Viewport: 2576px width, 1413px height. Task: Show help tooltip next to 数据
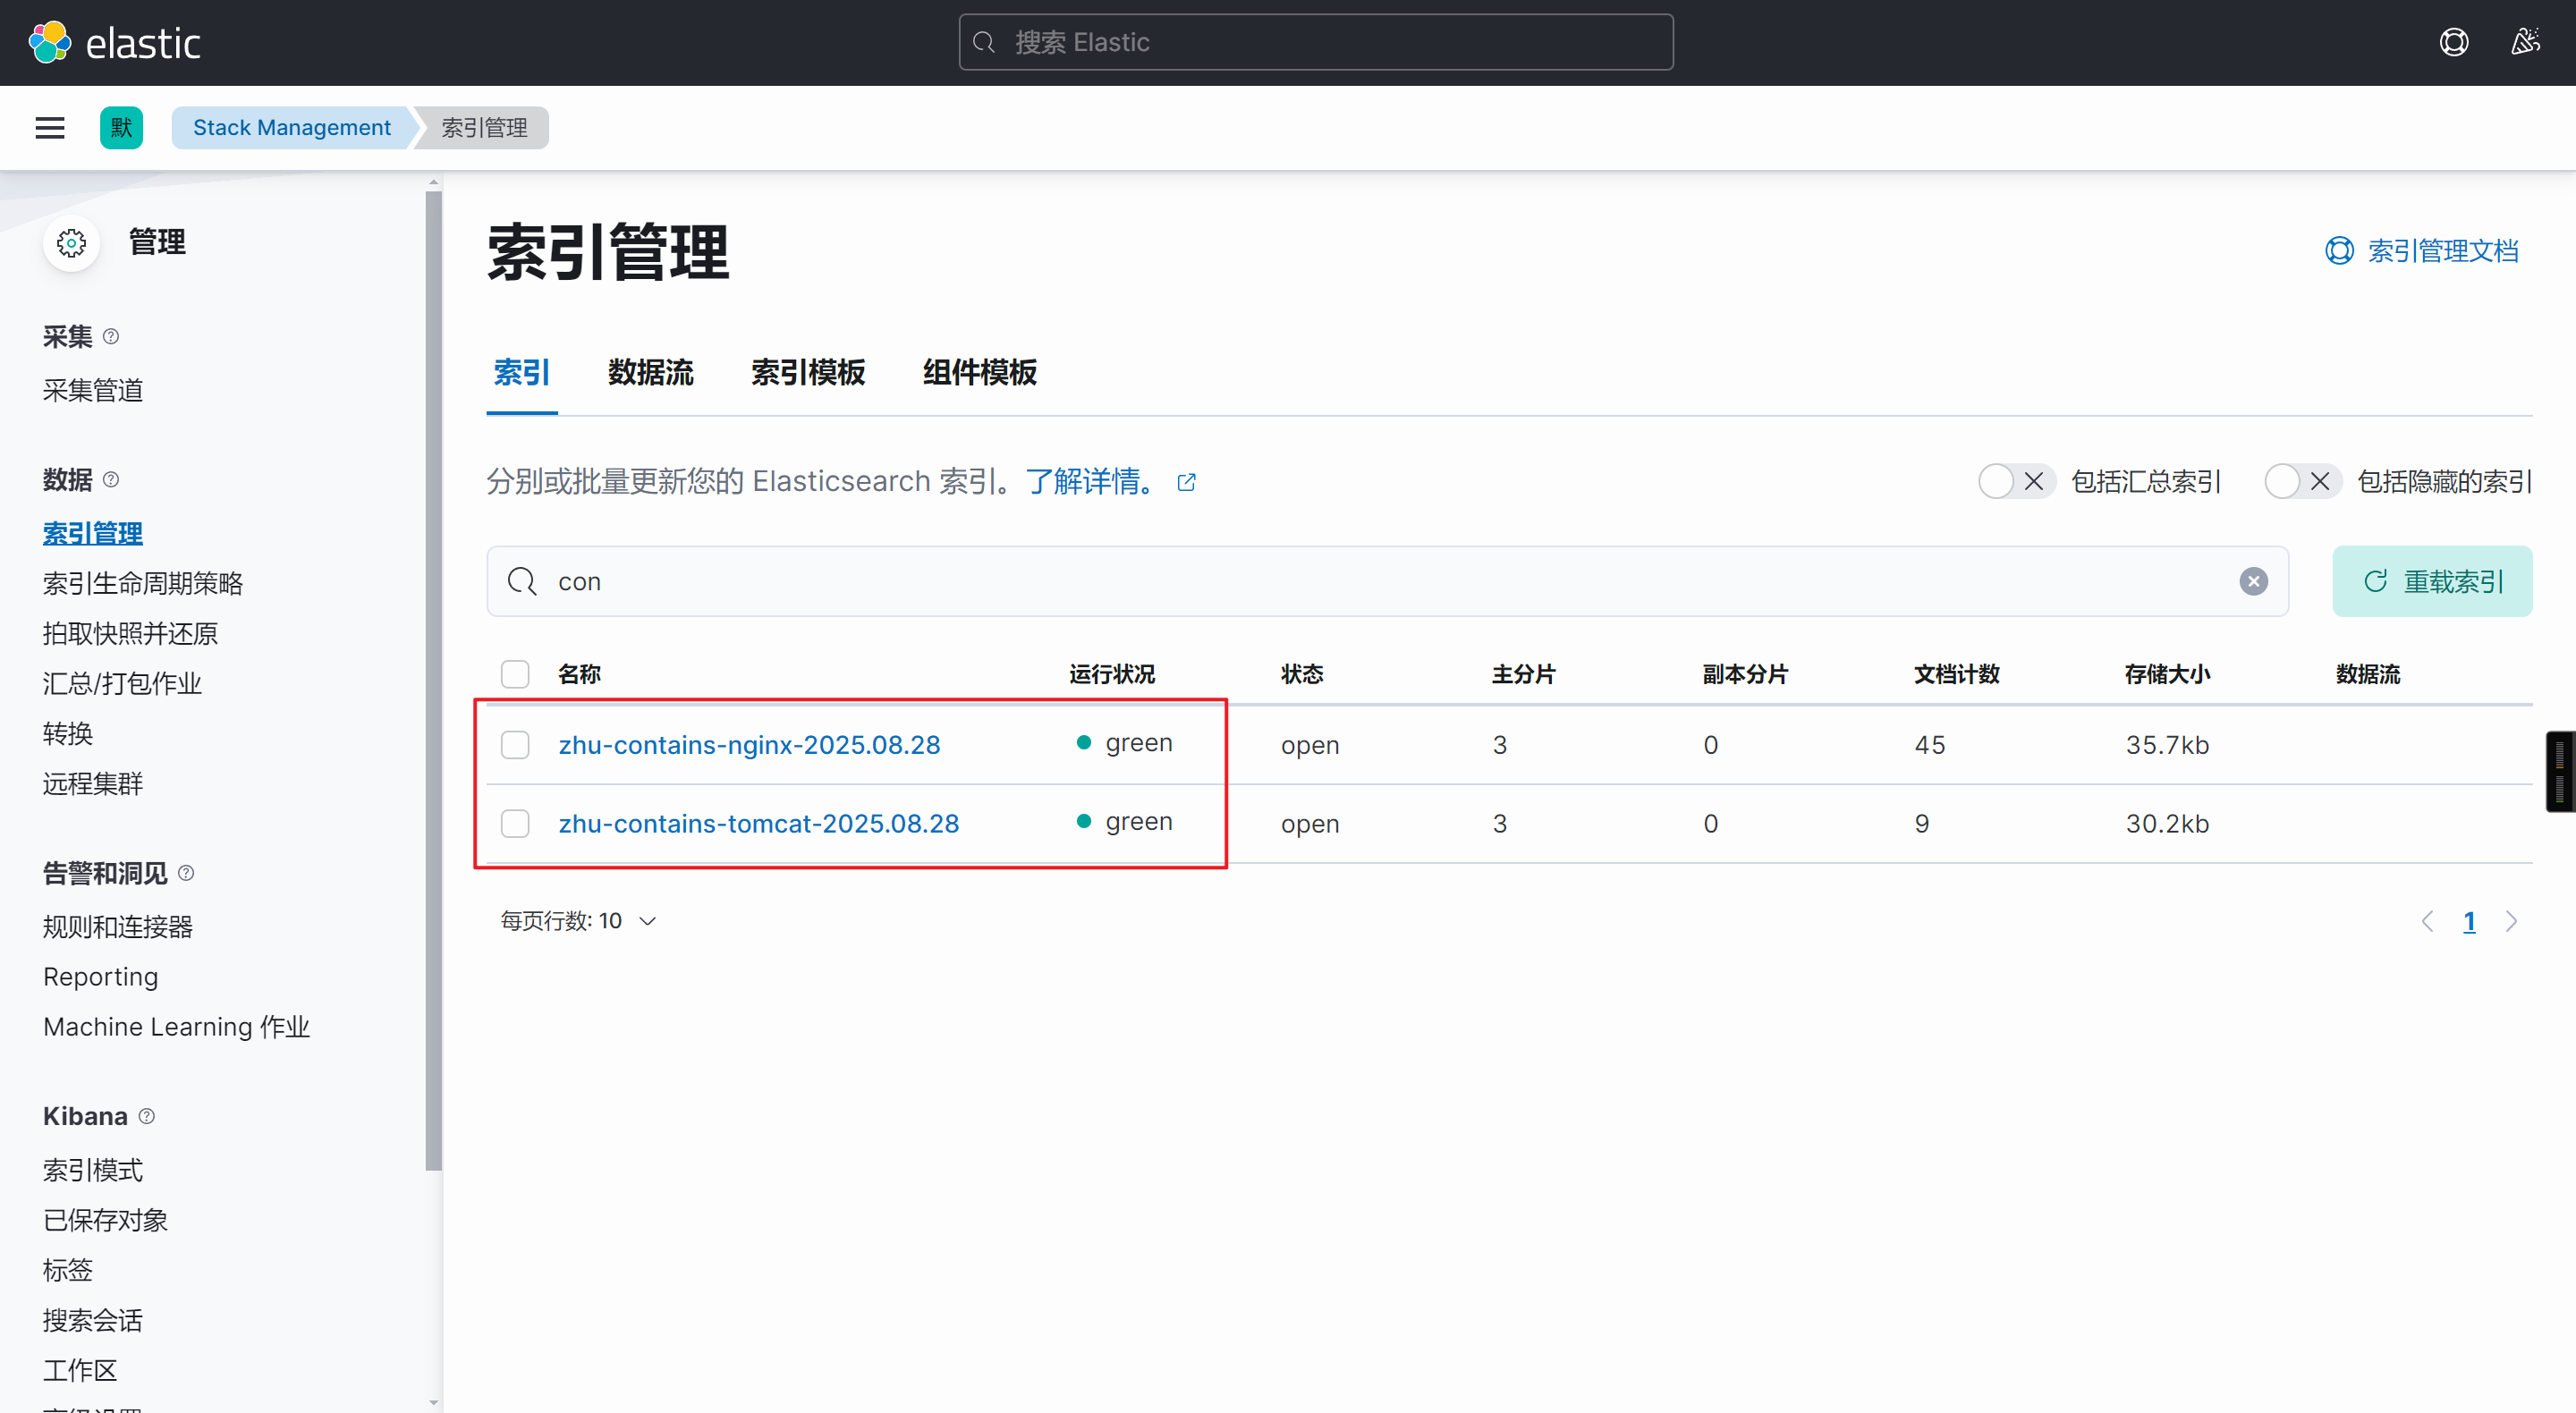coord(111,480)
